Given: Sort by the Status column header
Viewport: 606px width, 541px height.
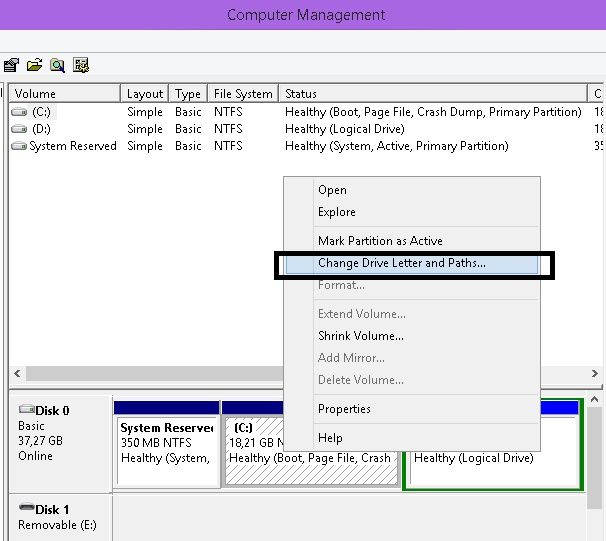Looking at the screenshot, I should tap(433, 94).
